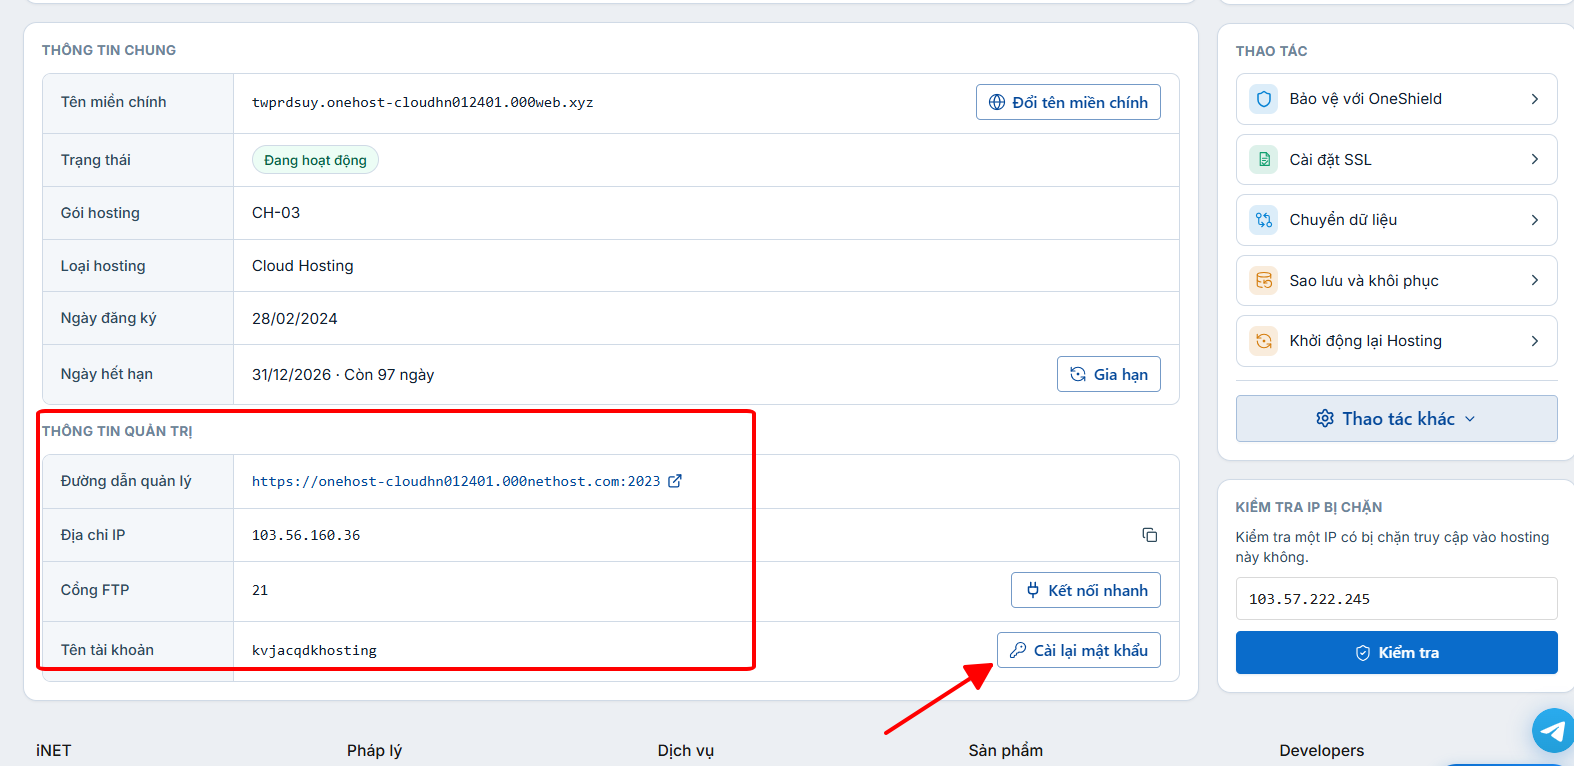Click the Đang hoạt động status badge
This screenshot has width=1574, height=766.
point(315,160)
